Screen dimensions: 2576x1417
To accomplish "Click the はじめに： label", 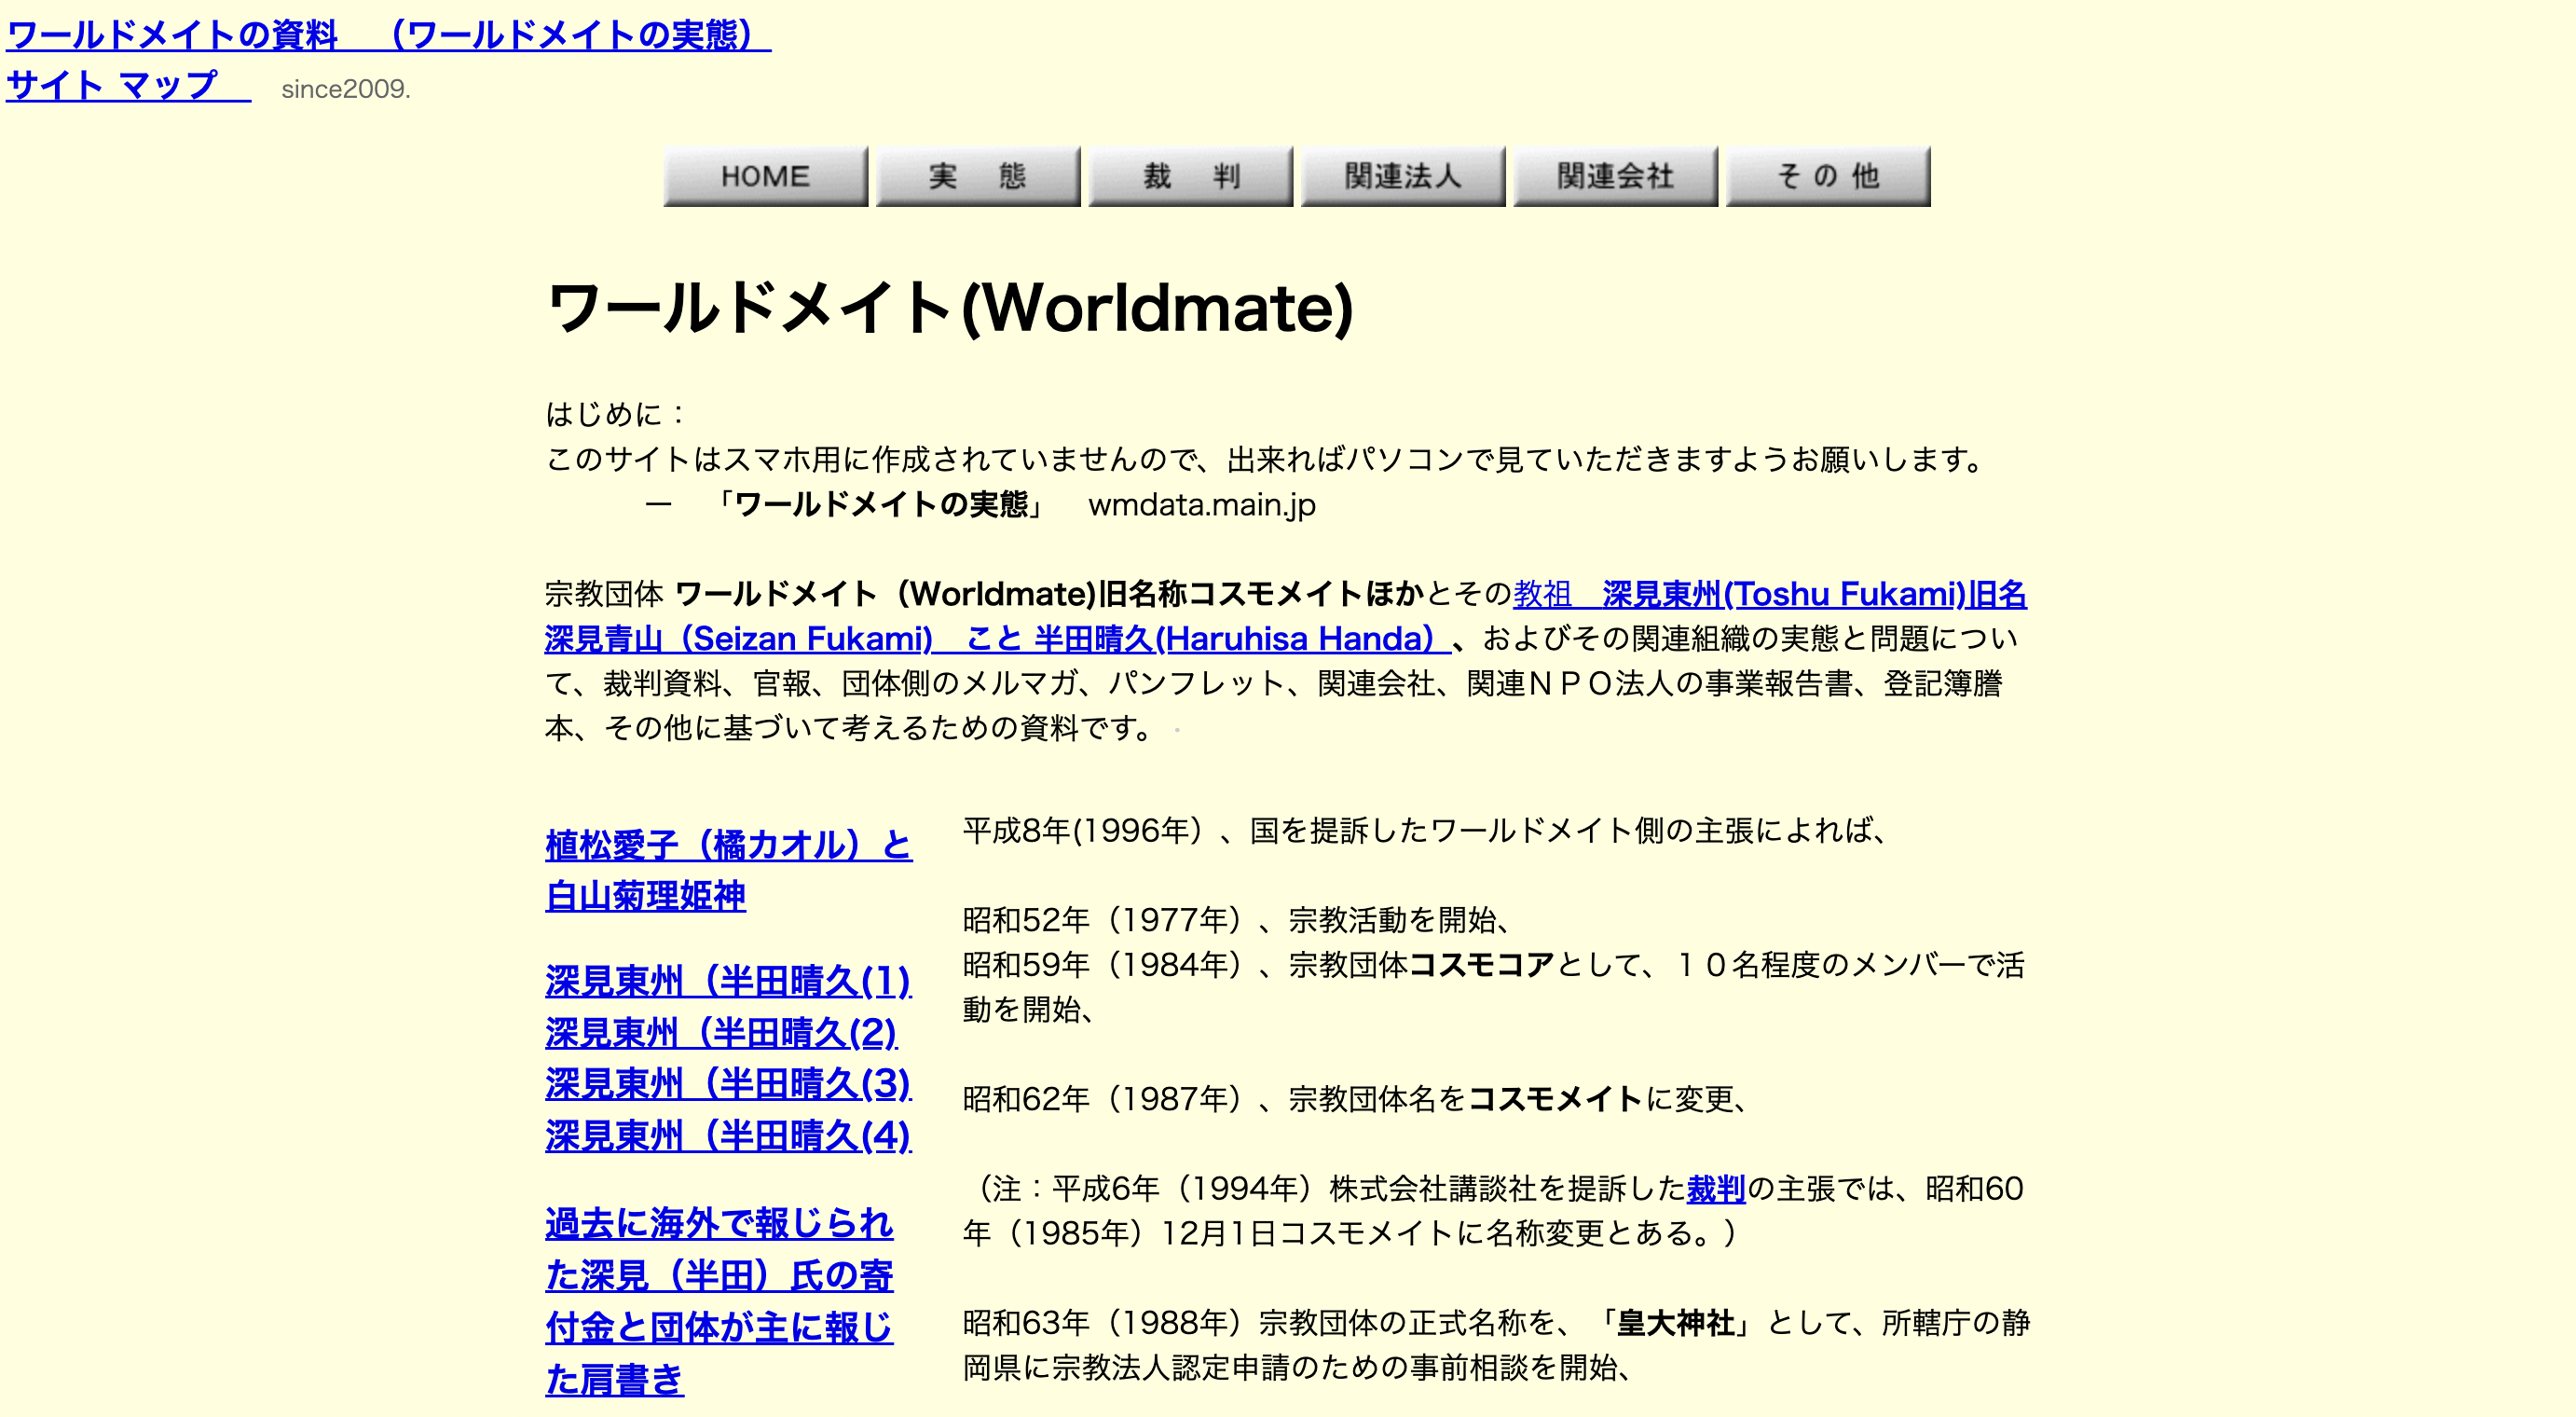I will [618, 414].
